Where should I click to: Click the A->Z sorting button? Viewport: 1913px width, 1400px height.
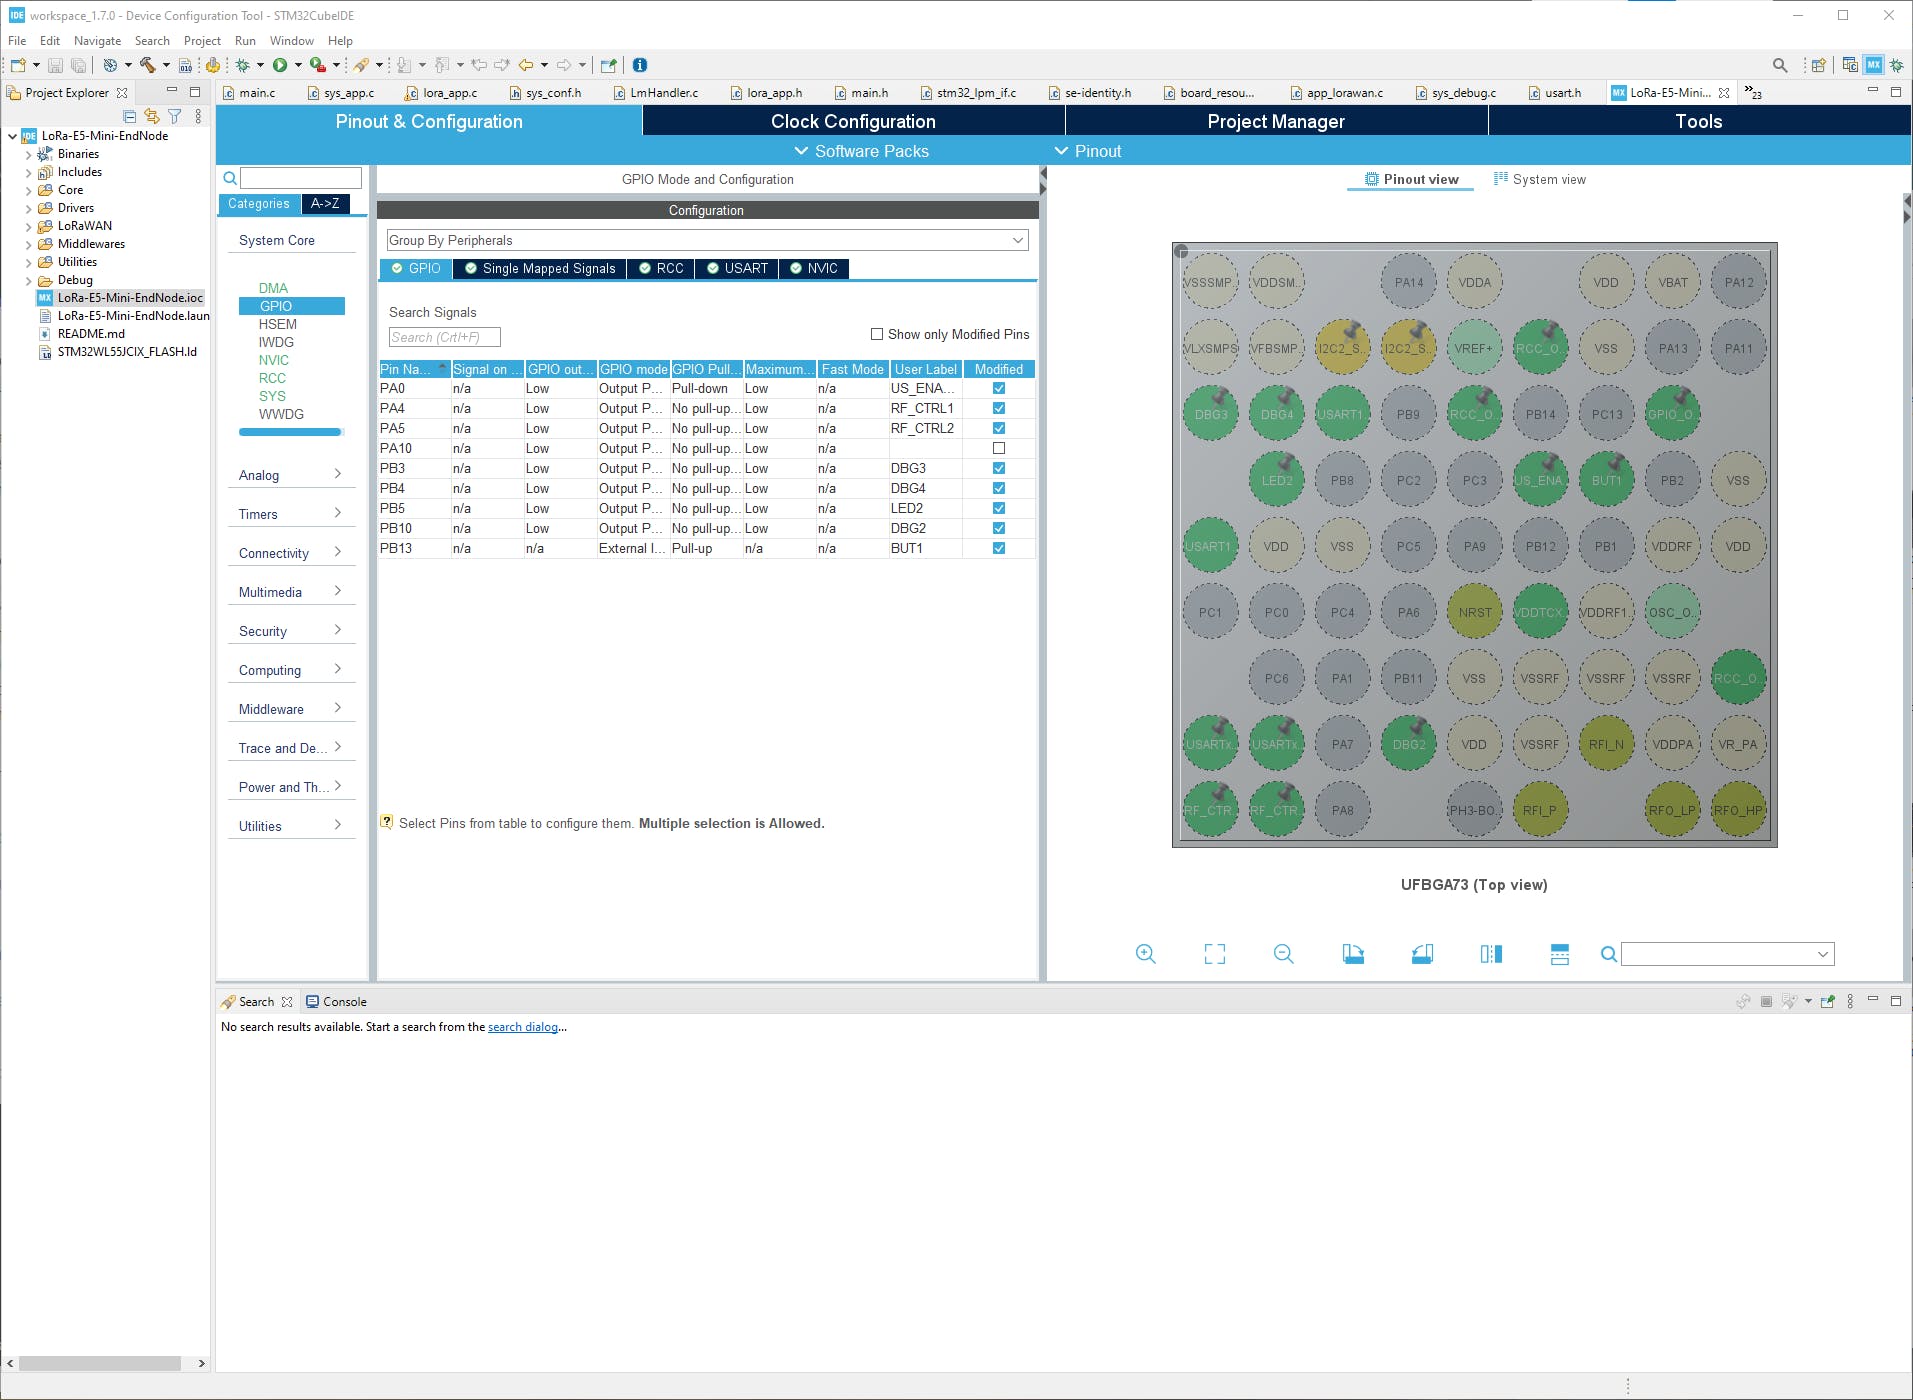(325, 203)
